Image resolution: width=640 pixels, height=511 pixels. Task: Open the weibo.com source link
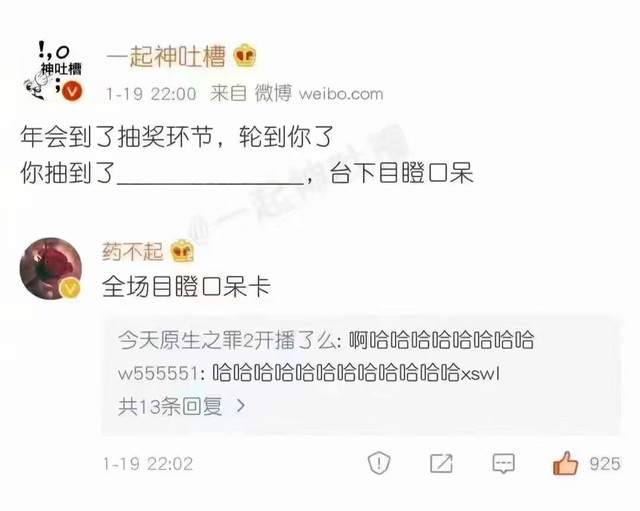pyautogui.click(x=341, y=94)
